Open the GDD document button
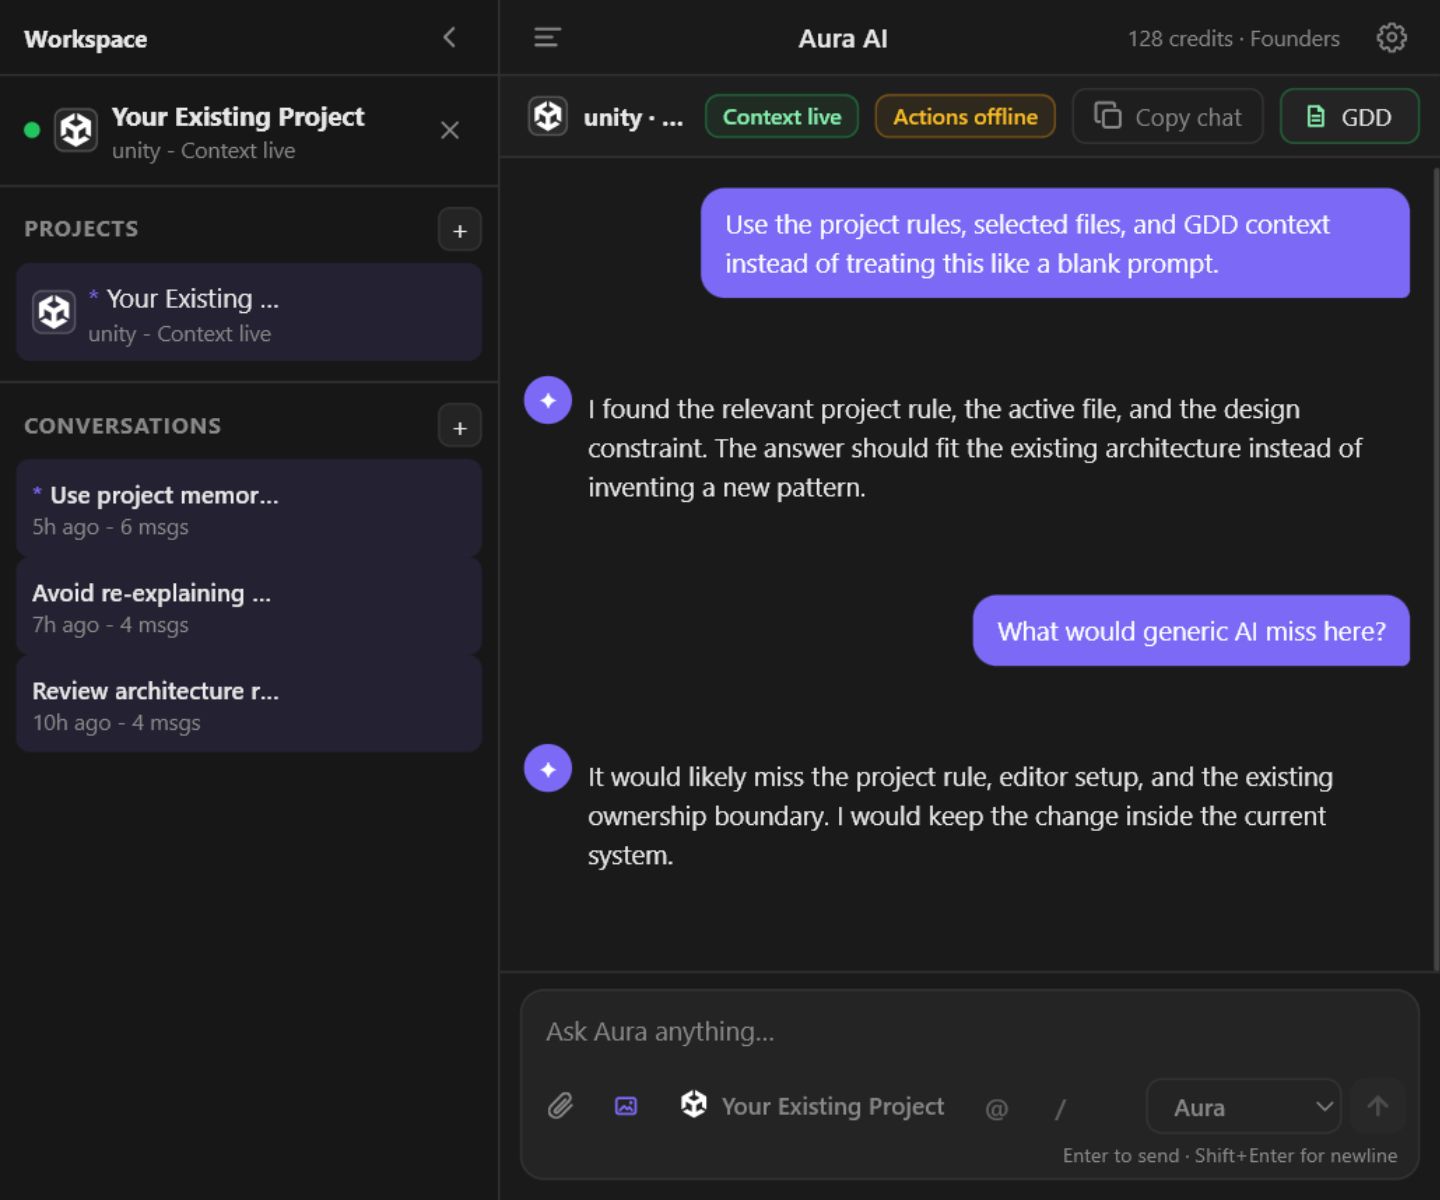Viewport: 1440px width, 1200px height. [x=1349, y=116]
